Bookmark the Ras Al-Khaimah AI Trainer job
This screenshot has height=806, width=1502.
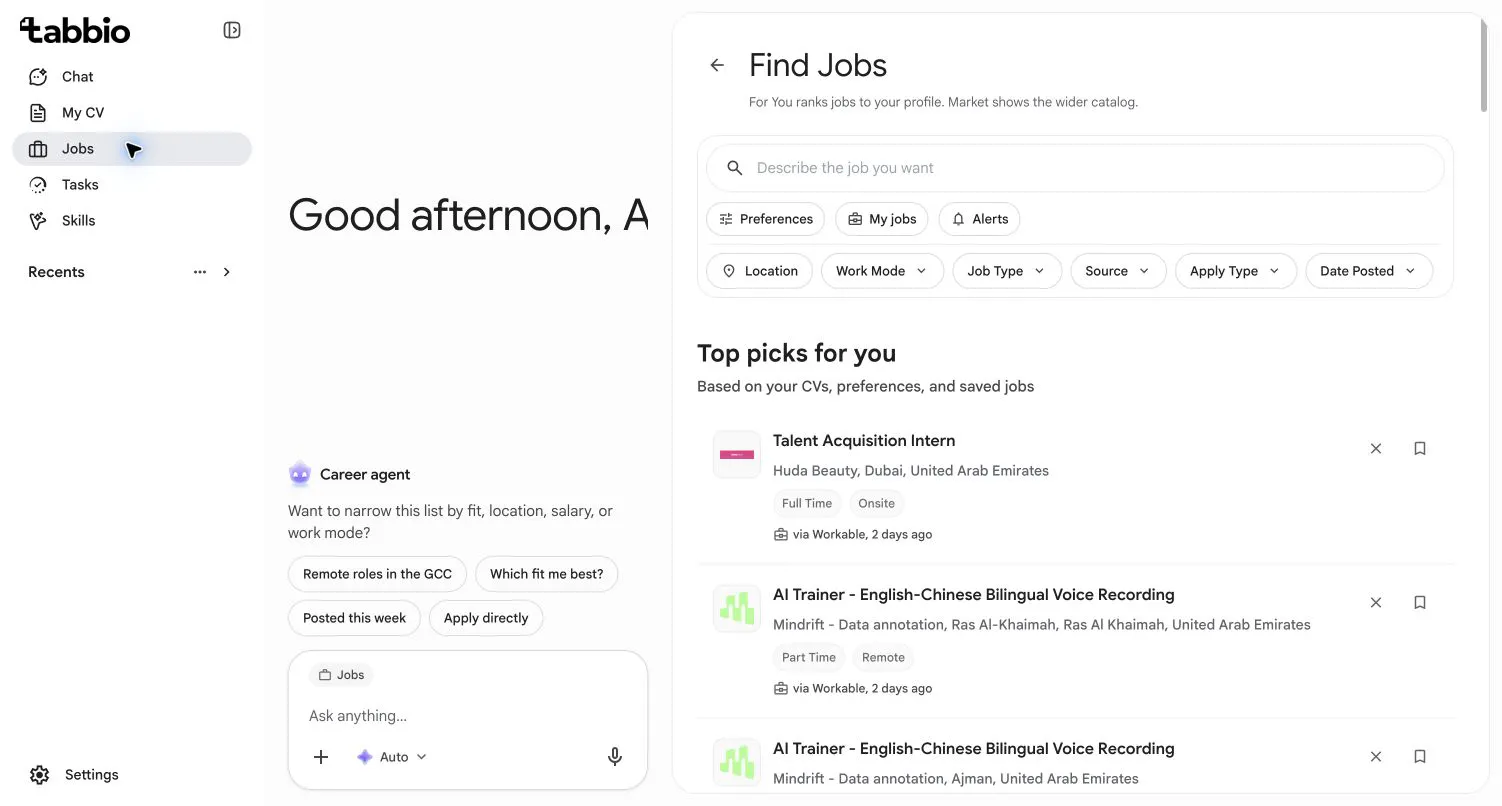1419,602
